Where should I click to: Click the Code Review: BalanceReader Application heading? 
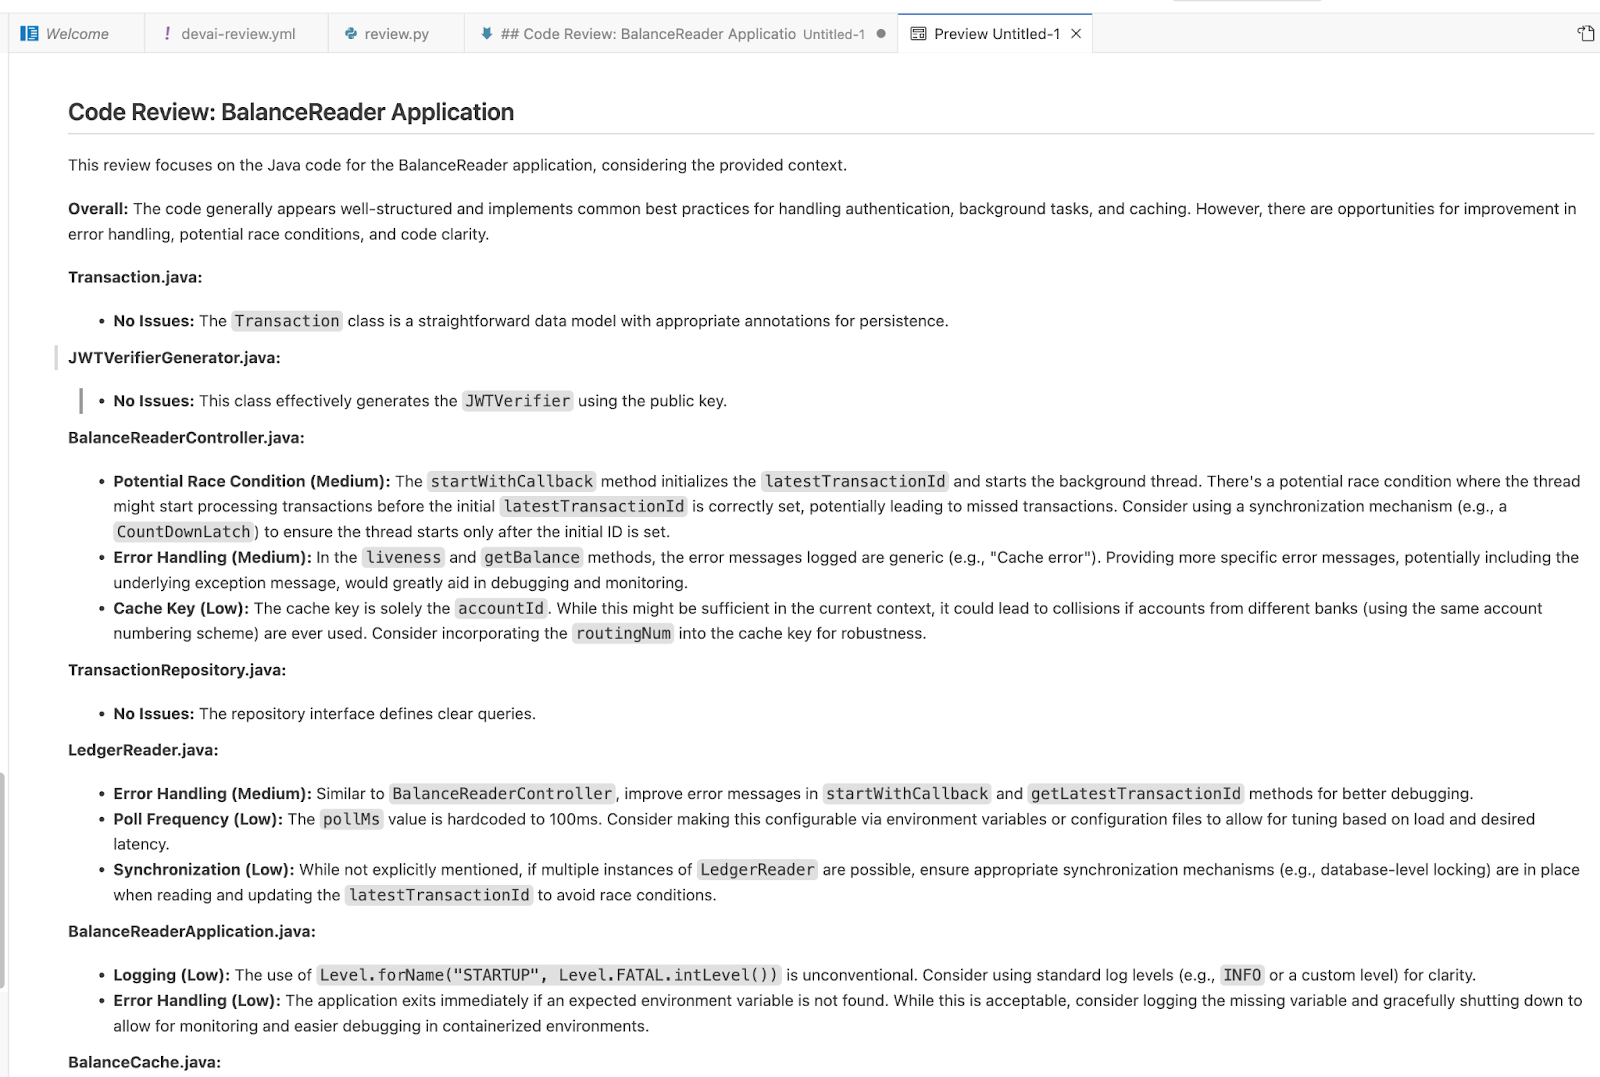point(291,112)
